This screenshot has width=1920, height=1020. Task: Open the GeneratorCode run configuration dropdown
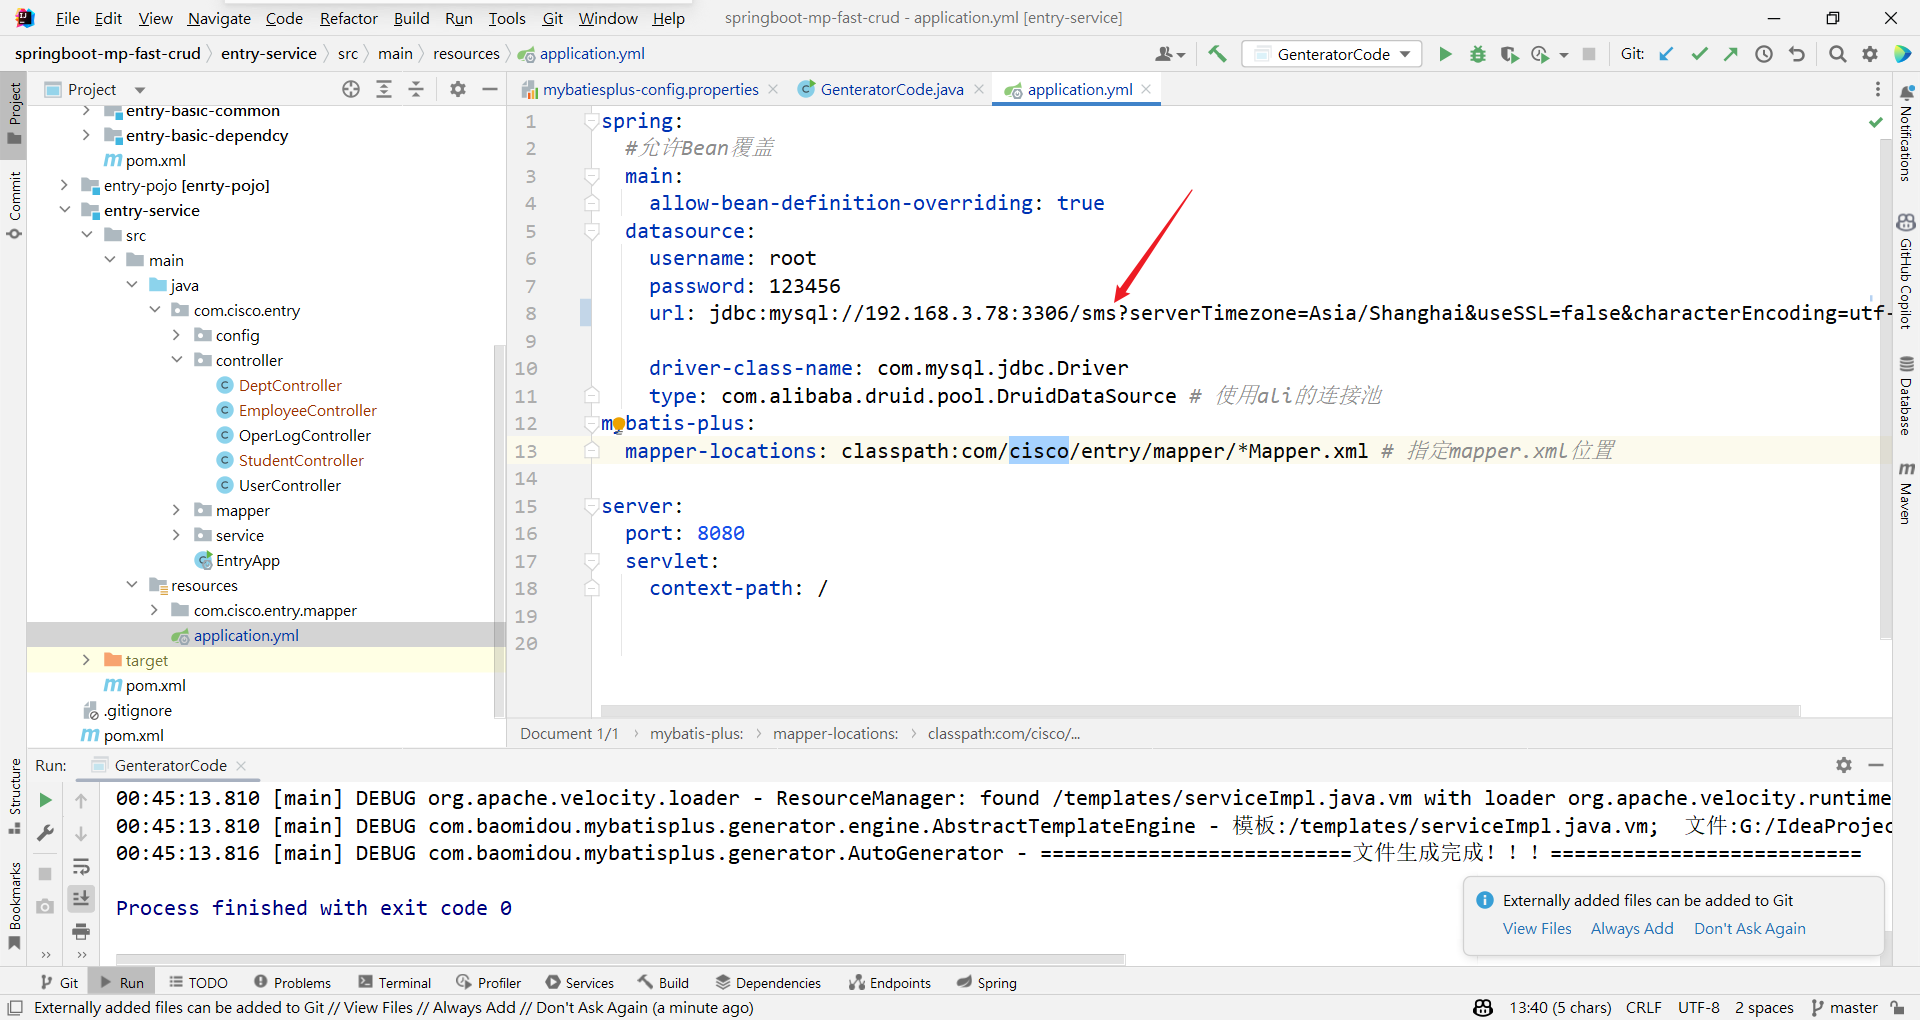tap(1332, 54)
